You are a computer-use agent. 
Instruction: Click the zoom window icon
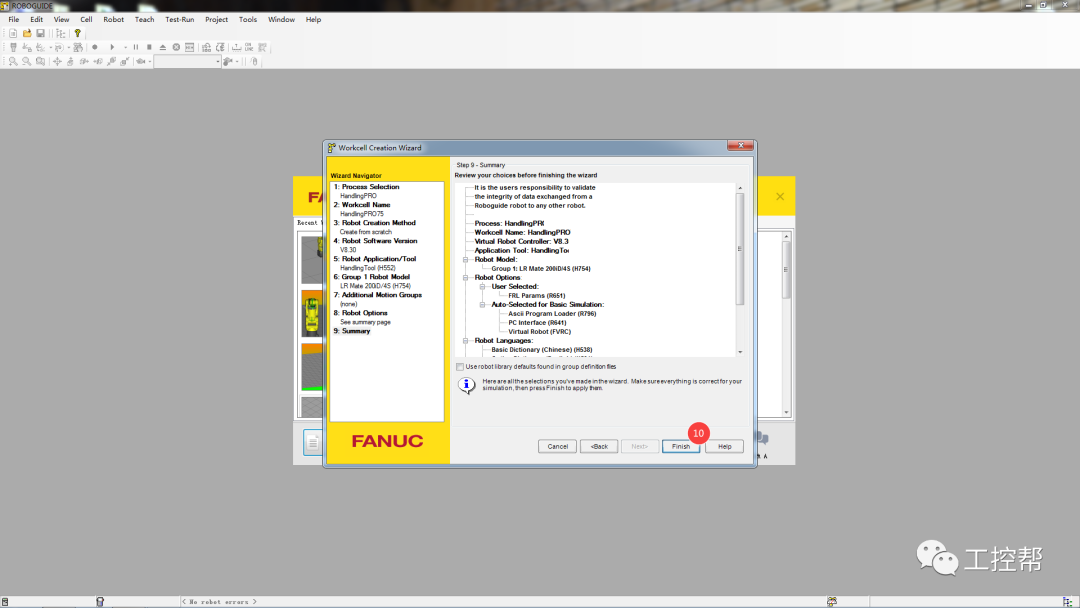tap(41, 61)
